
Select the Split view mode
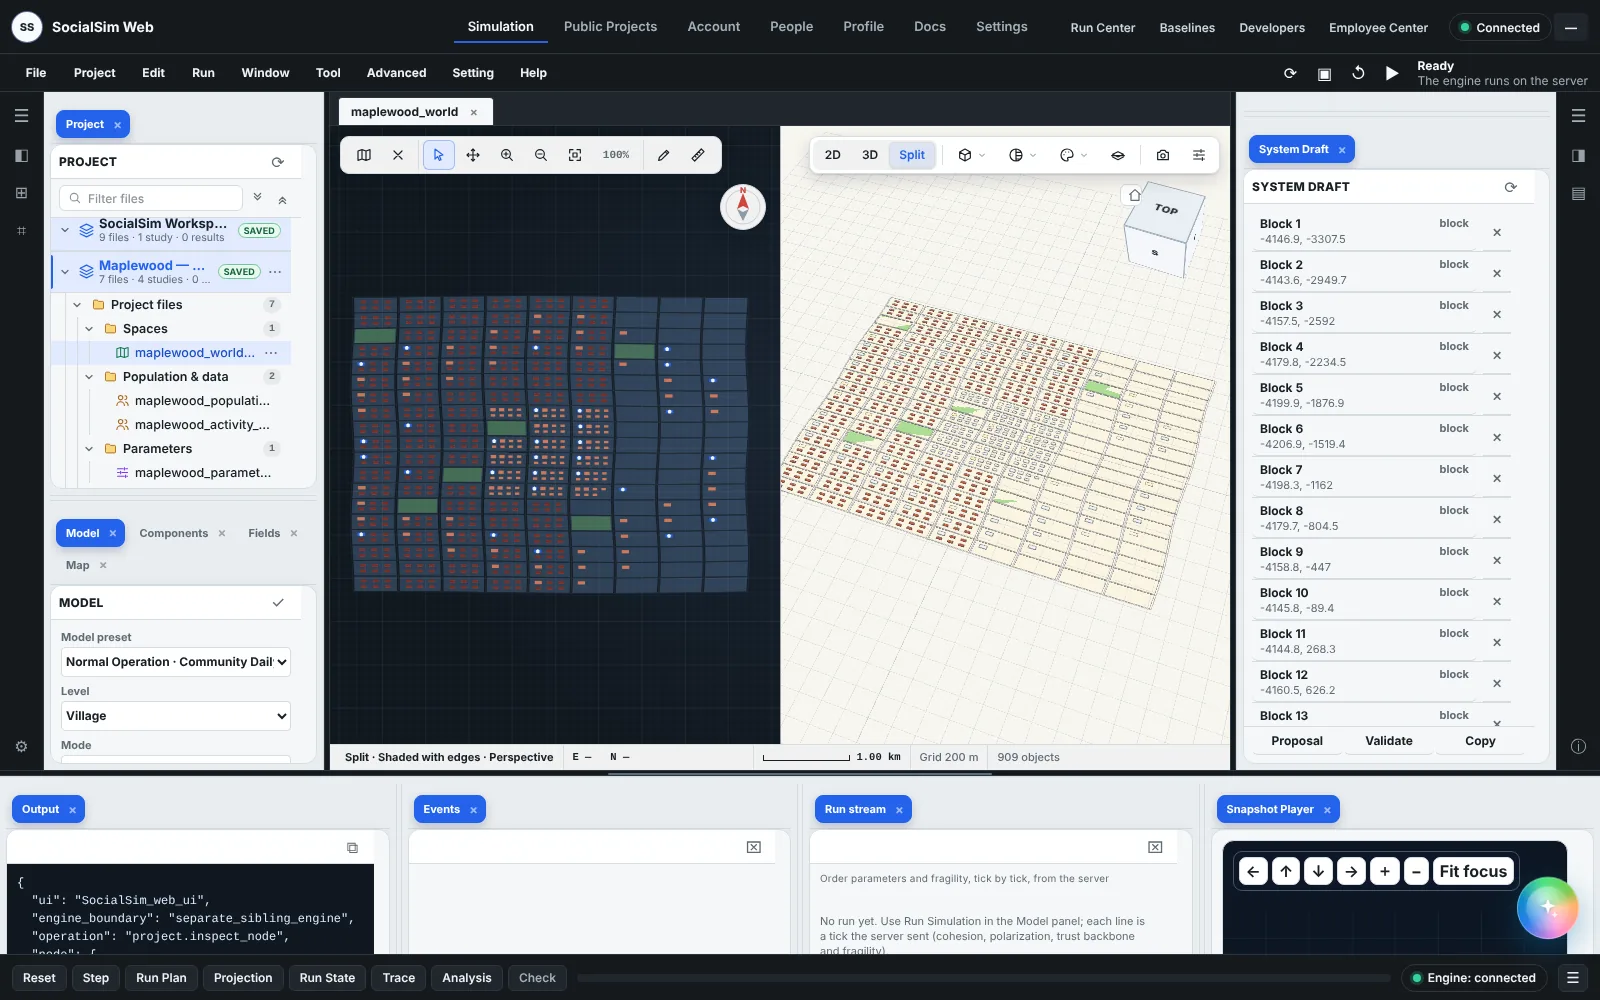(x=912, y=155)
